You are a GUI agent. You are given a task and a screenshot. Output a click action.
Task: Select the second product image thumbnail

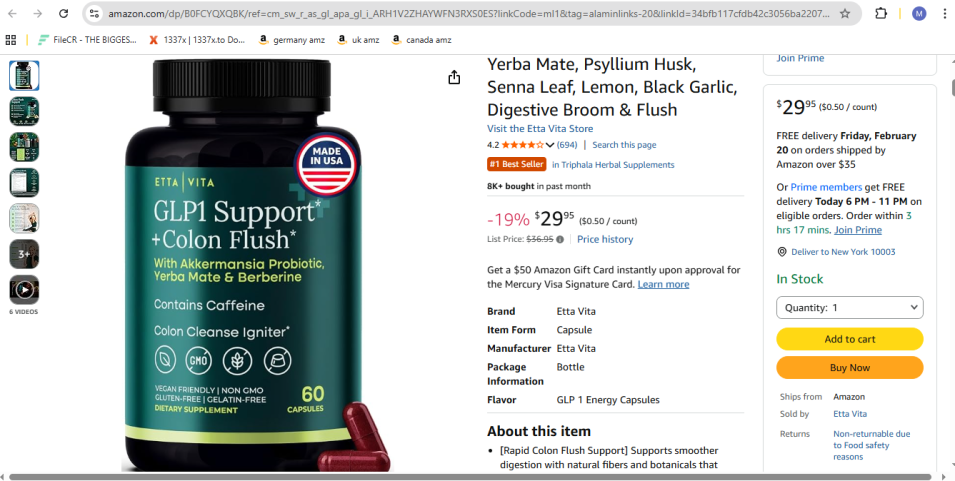tap(24, 111)
